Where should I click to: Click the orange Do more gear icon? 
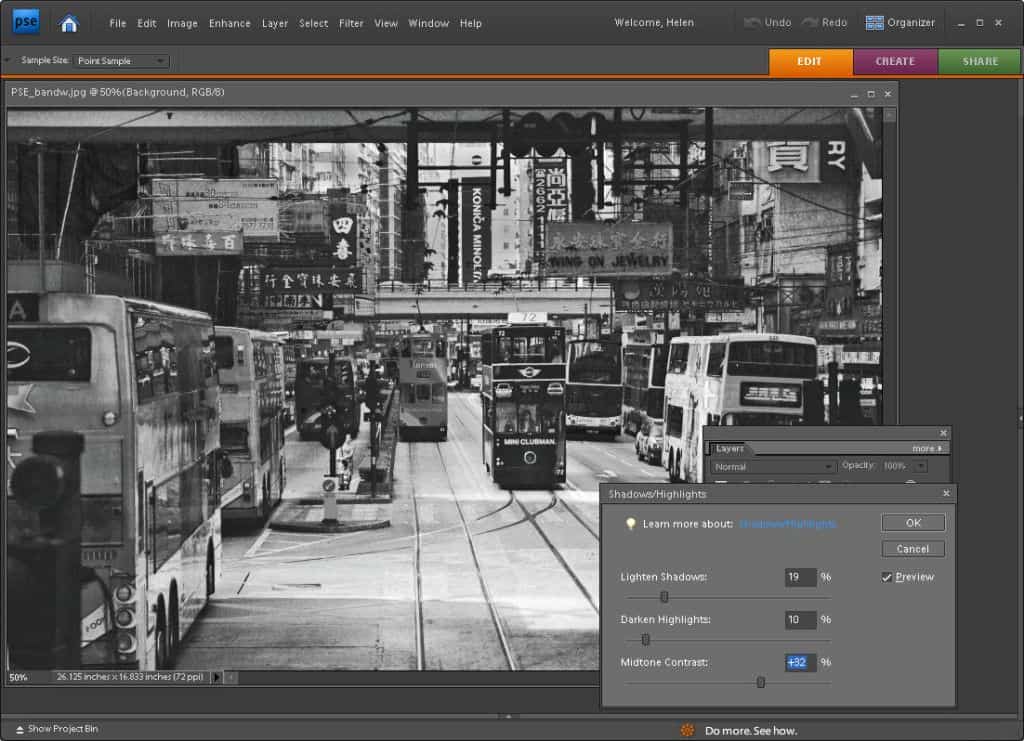(x=688, y=730)
